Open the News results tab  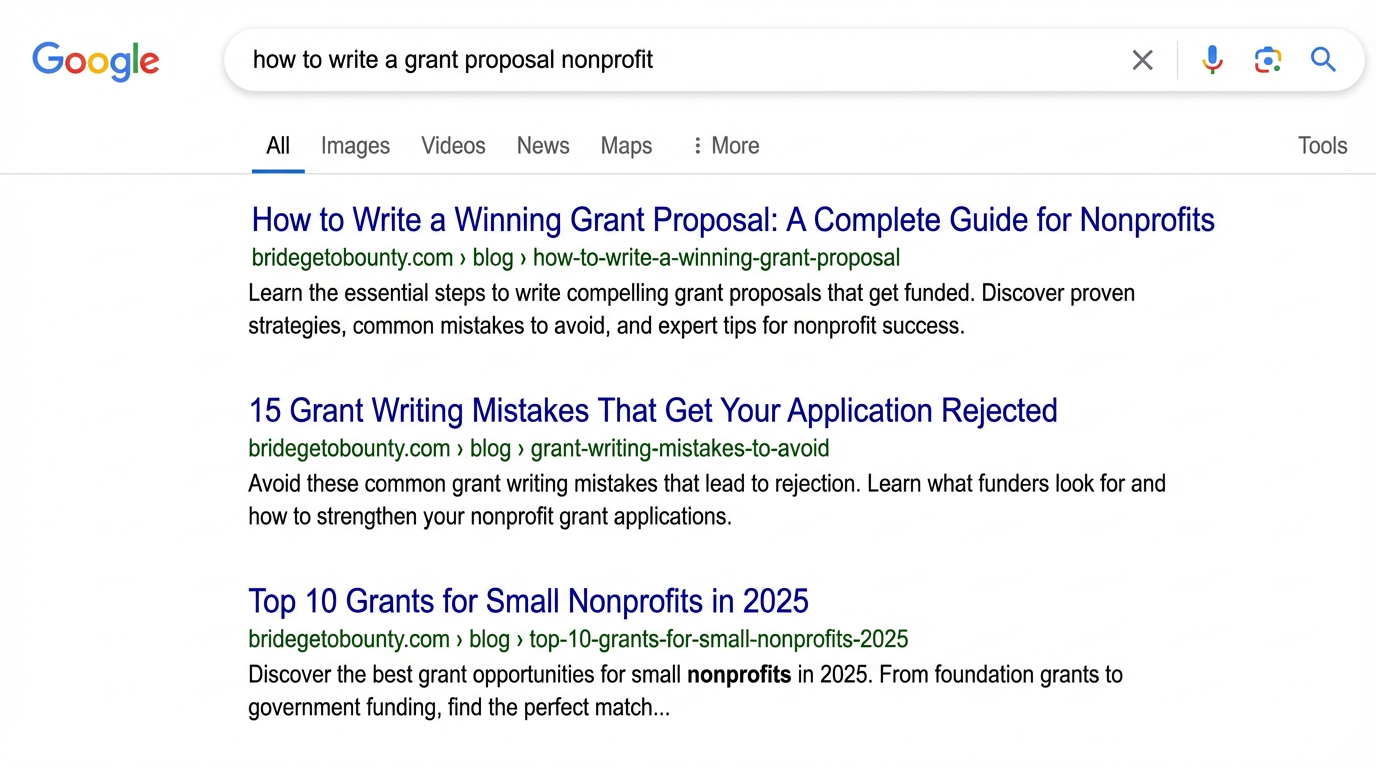coord(543,145)
